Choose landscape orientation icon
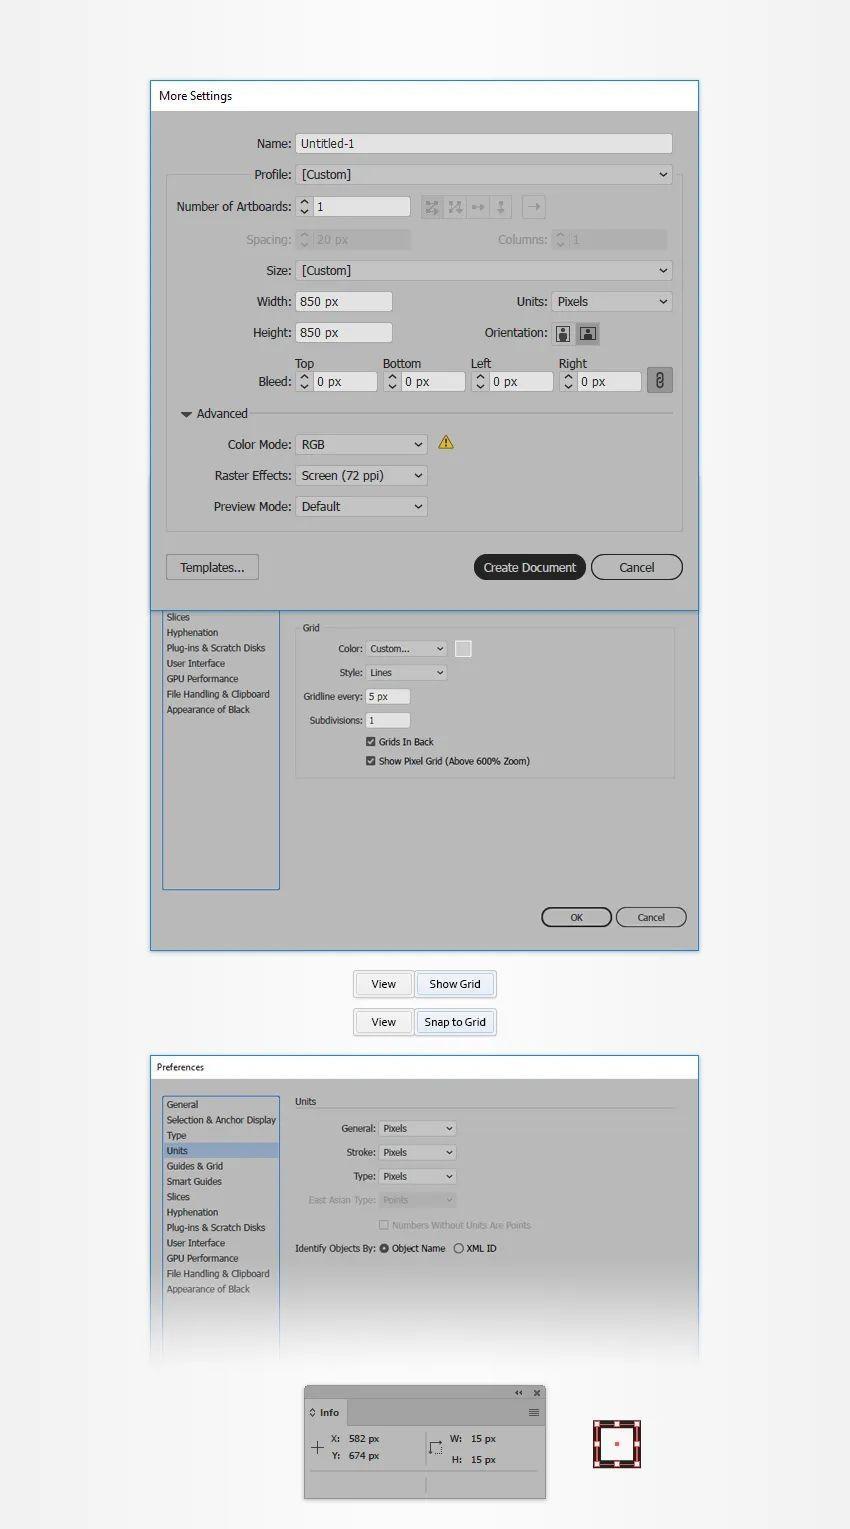The width and height of the screenshot is (850, 1529). [x=588, y=333]
